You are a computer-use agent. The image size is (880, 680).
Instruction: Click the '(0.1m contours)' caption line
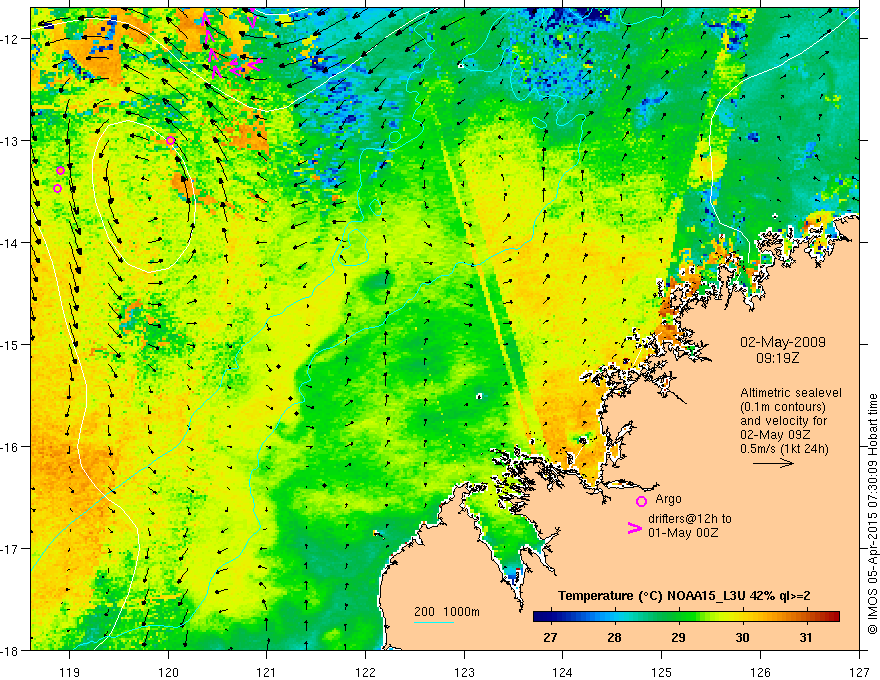(783, 407)
